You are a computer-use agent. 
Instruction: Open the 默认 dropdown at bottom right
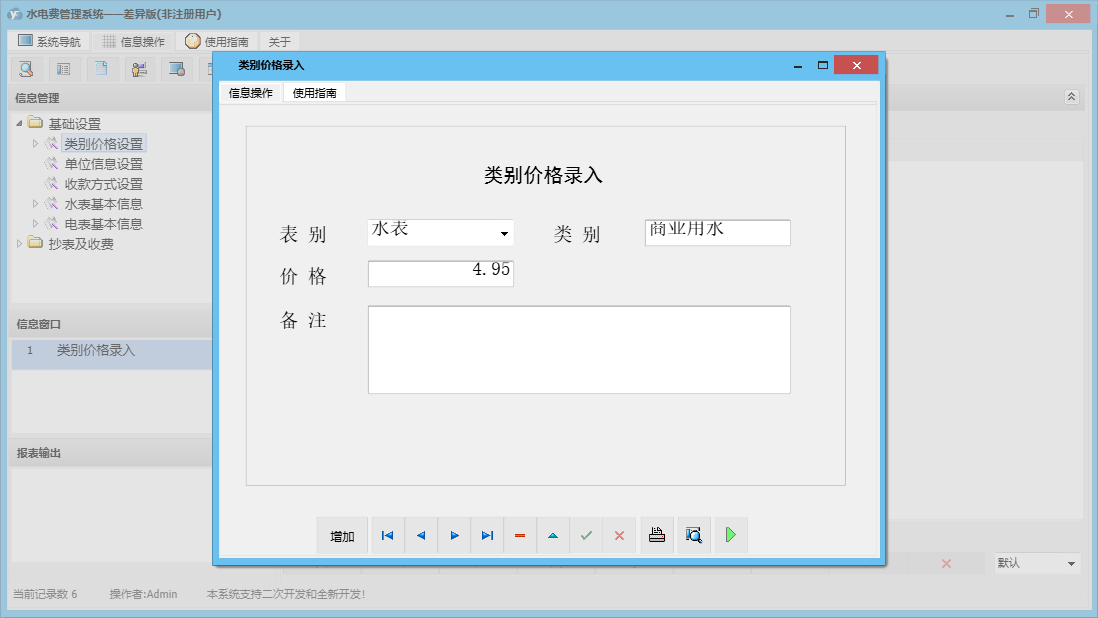(1035, 563)
